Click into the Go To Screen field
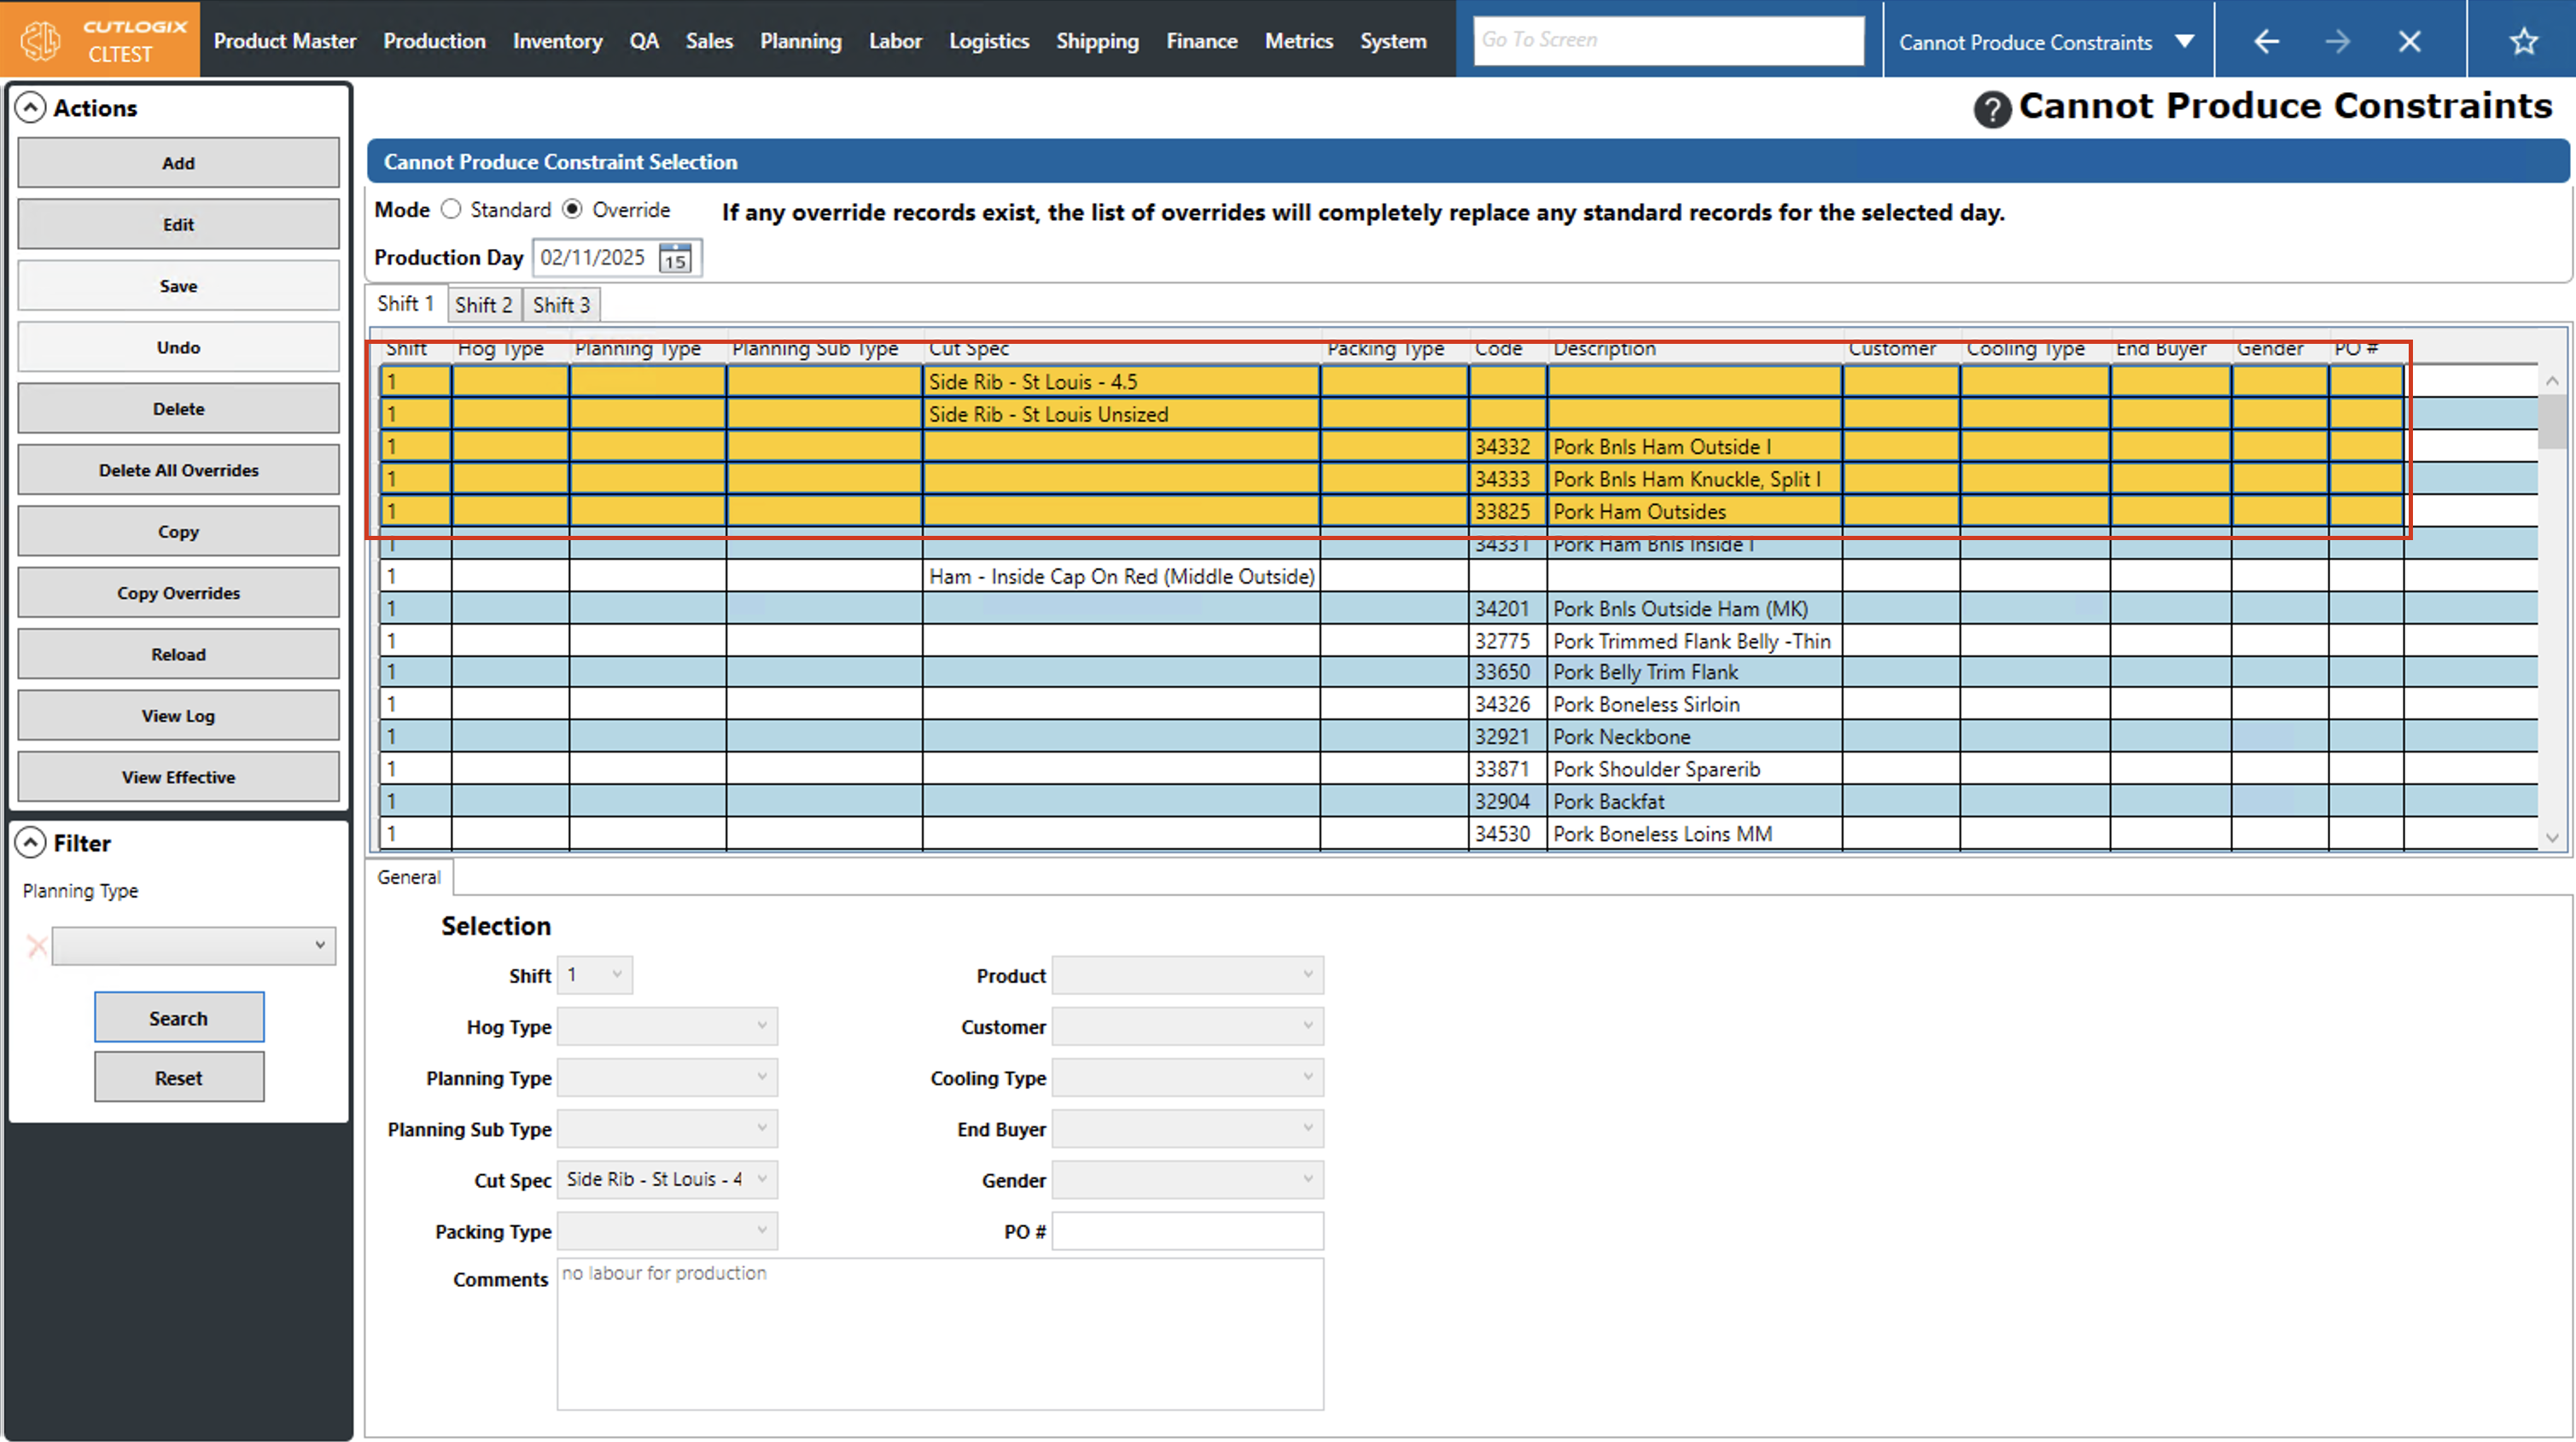Image resolution: width=2576 pixels, height=1442 pixels. coord(1667,40)
